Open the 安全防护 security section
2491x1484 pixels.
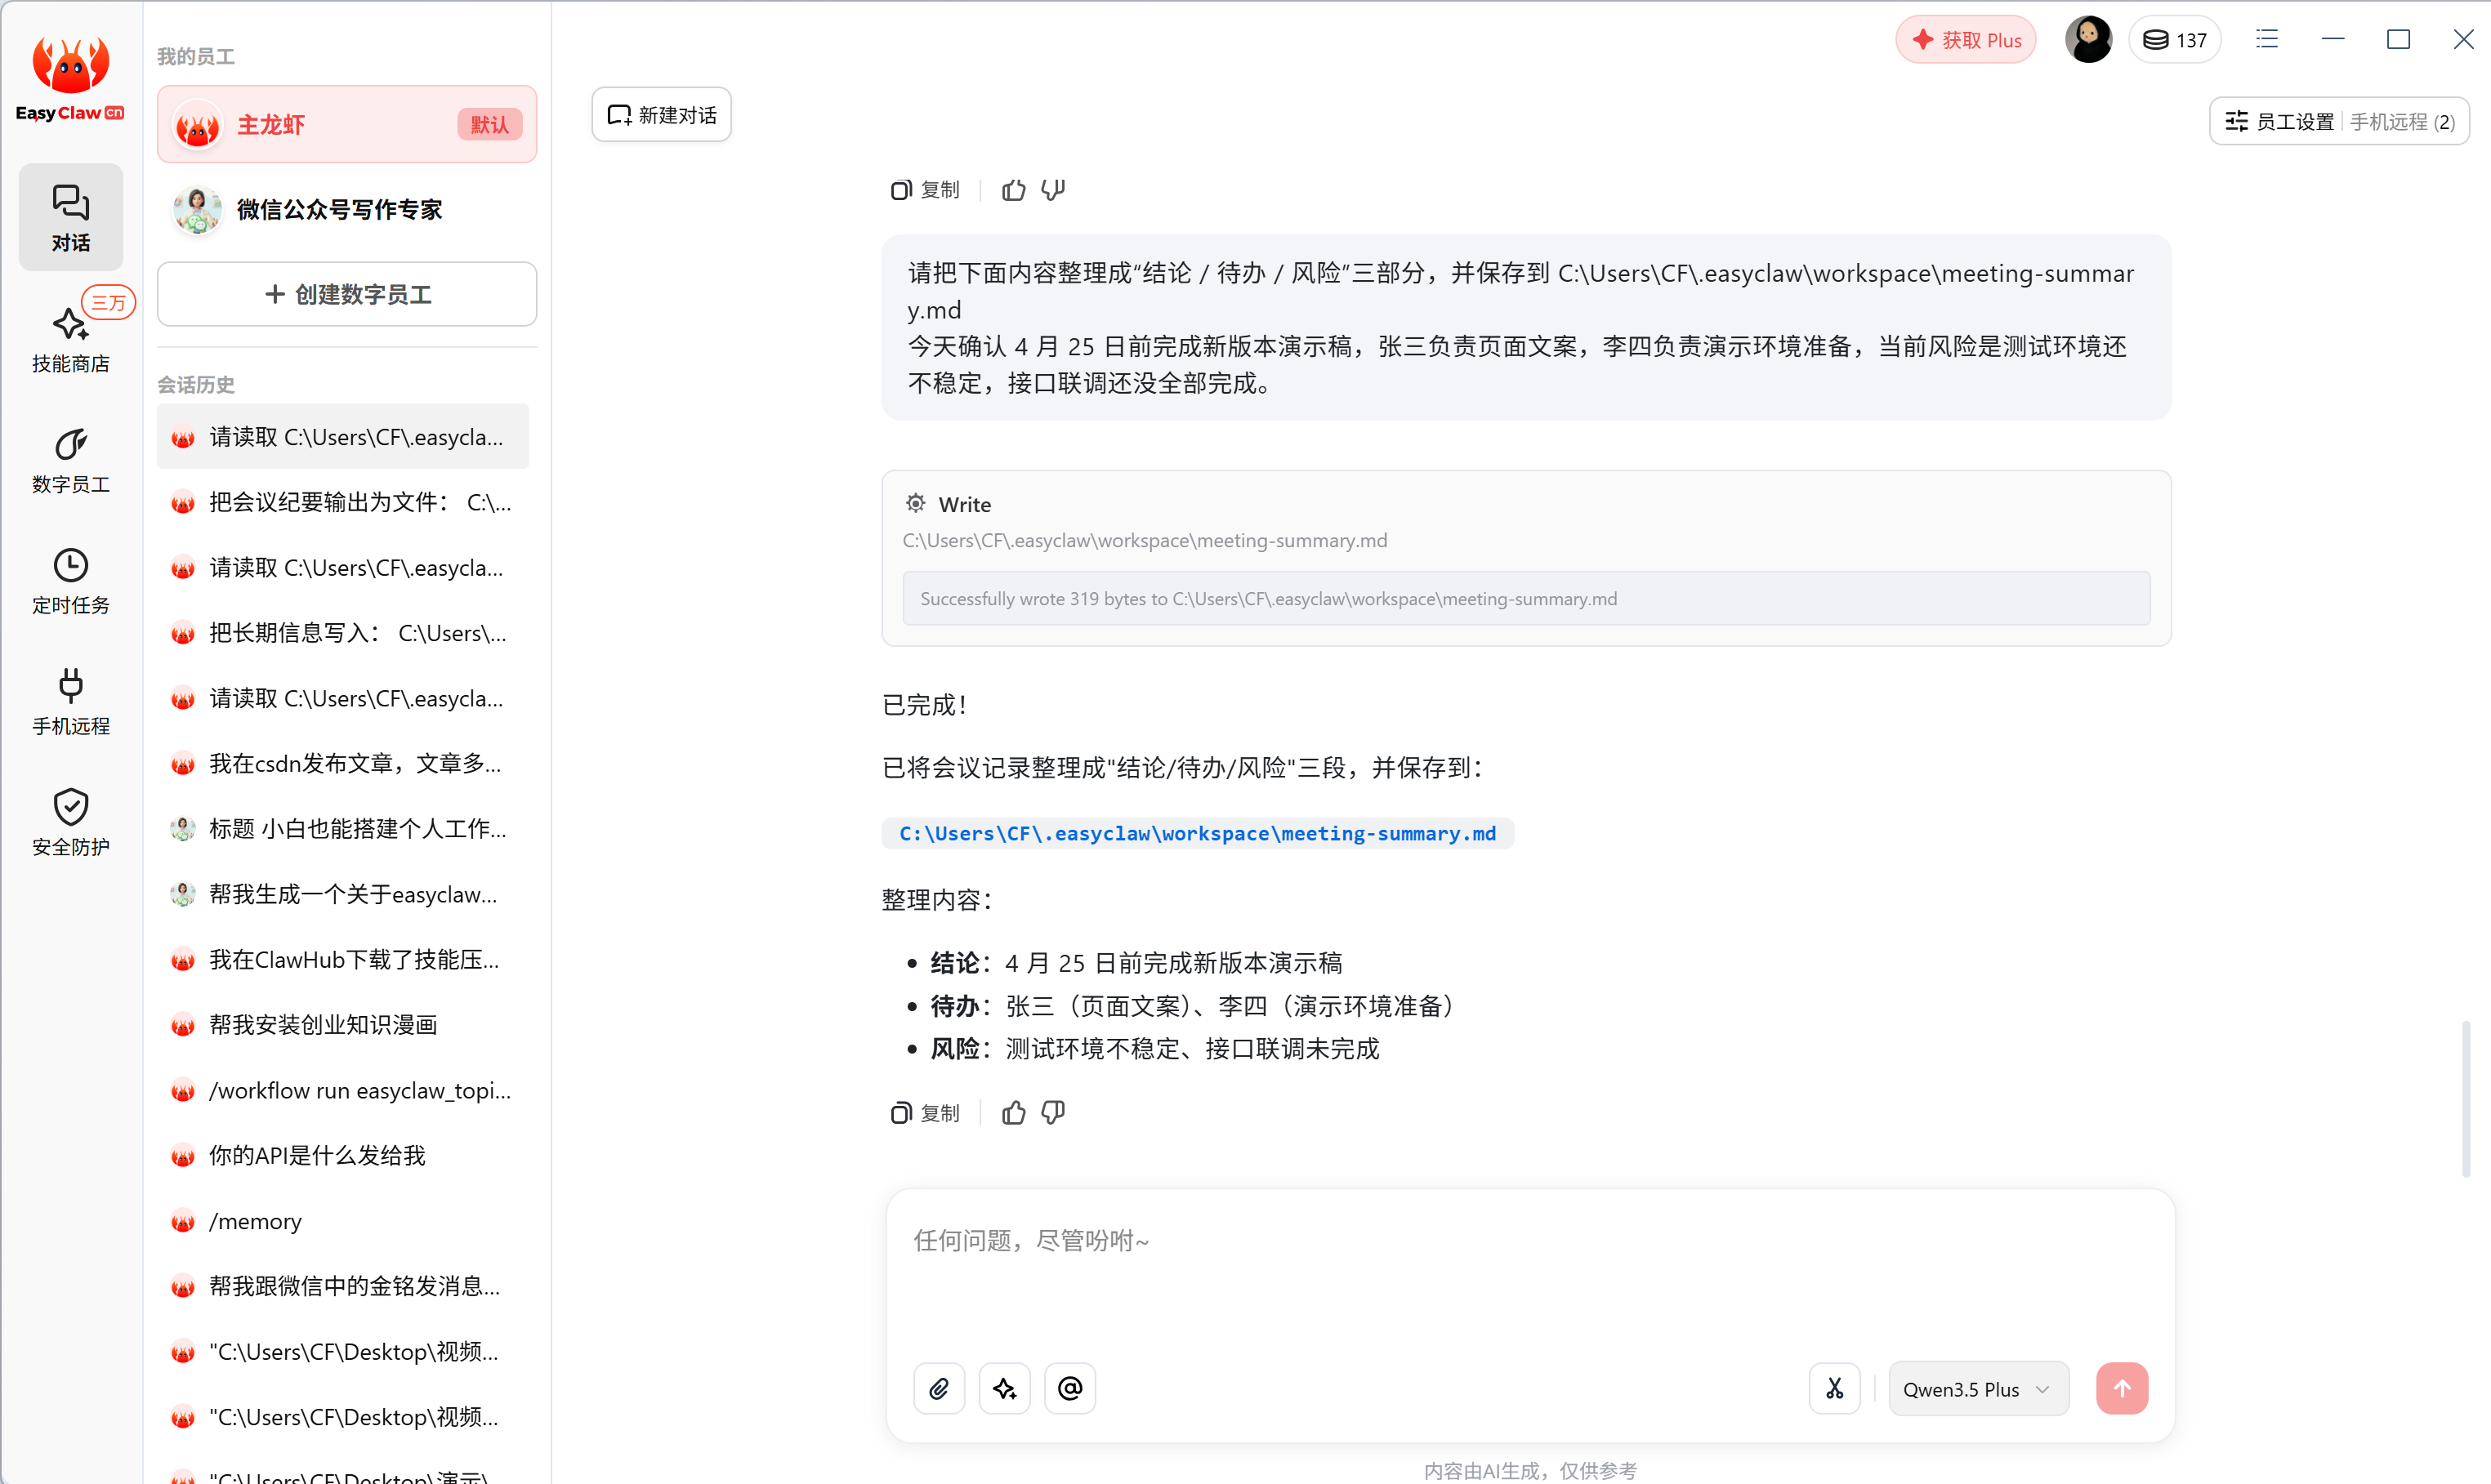click(x=70, y=823)
